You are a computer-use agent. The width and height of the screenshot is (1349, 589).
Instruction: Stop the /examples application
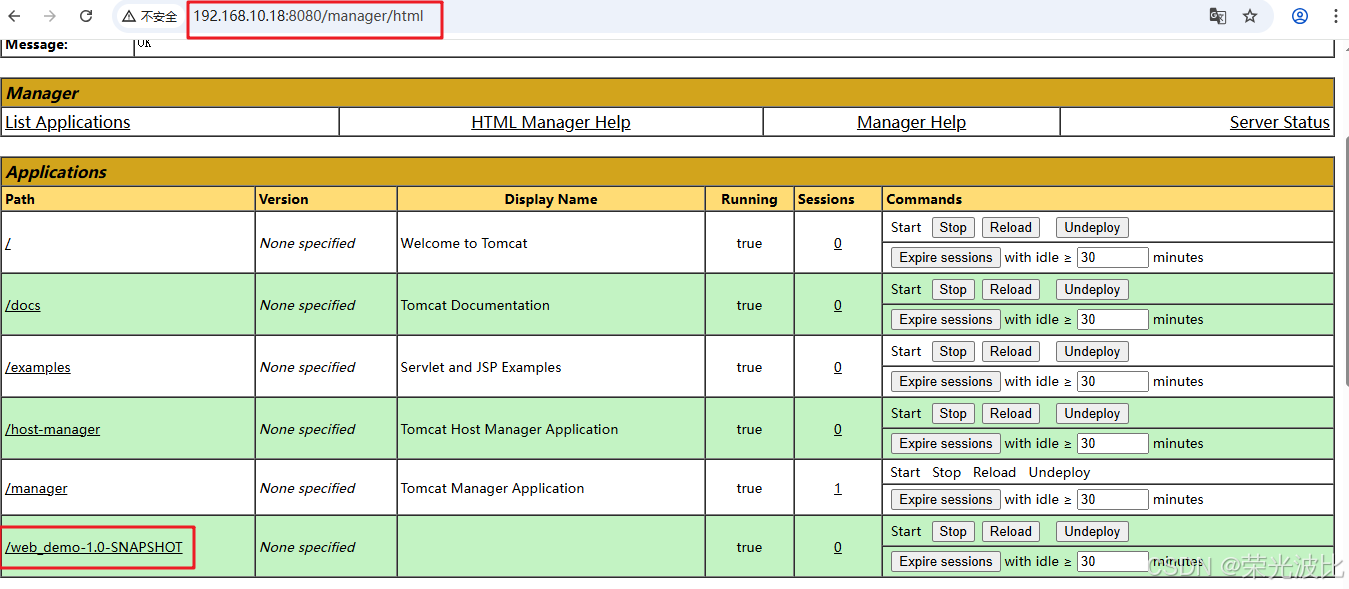point(953,351)
